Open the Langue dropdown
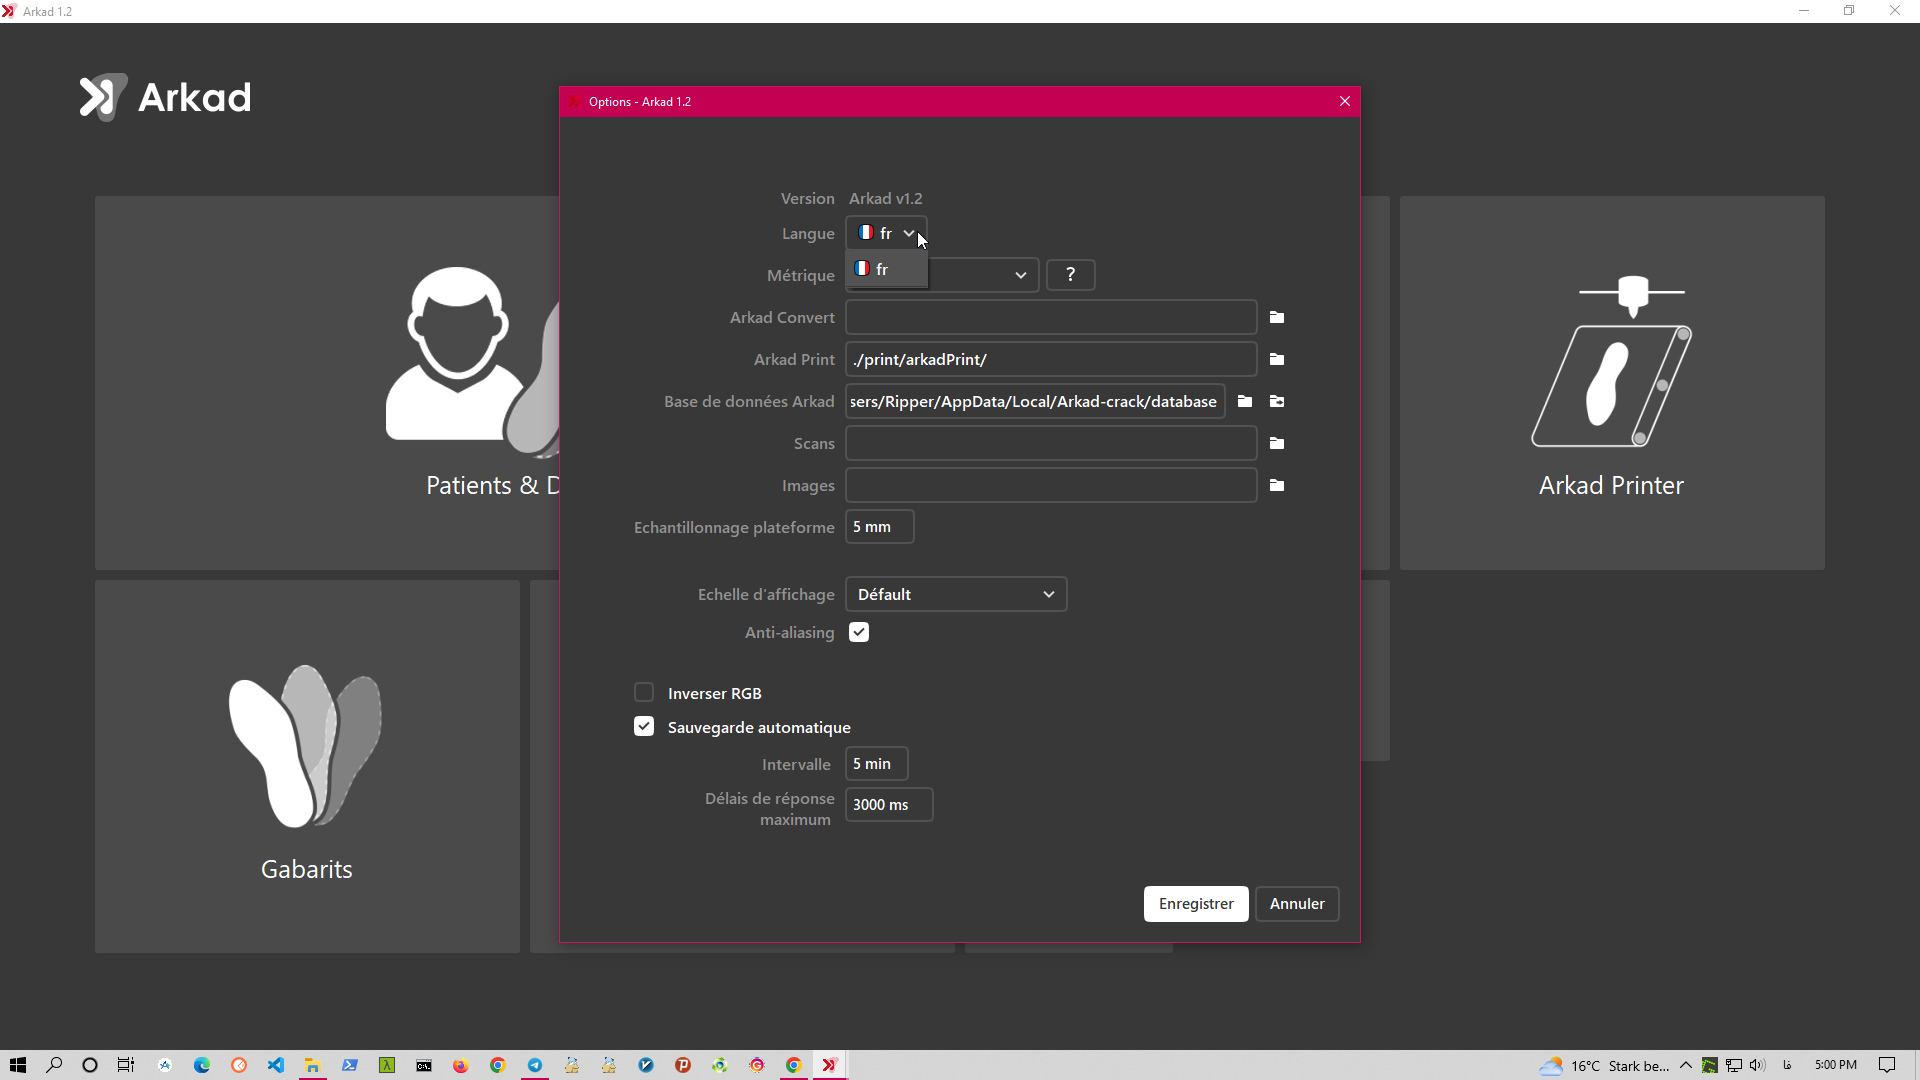Screen dimensions: 1920x1080 tap(886, 233)
